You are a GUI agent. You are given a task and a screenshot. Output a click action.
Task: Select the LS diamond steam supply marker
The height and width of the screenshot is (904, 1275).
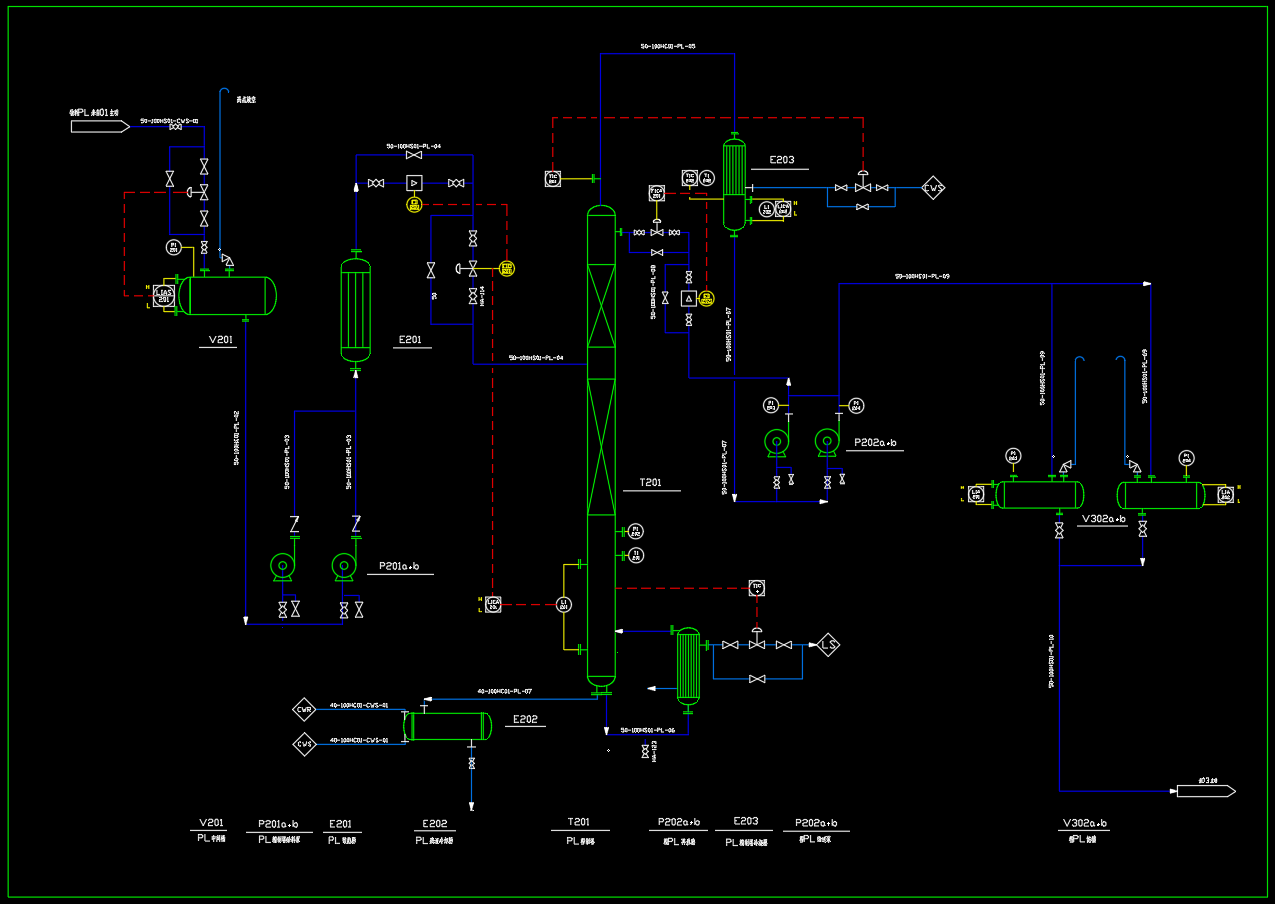(828, 645)
